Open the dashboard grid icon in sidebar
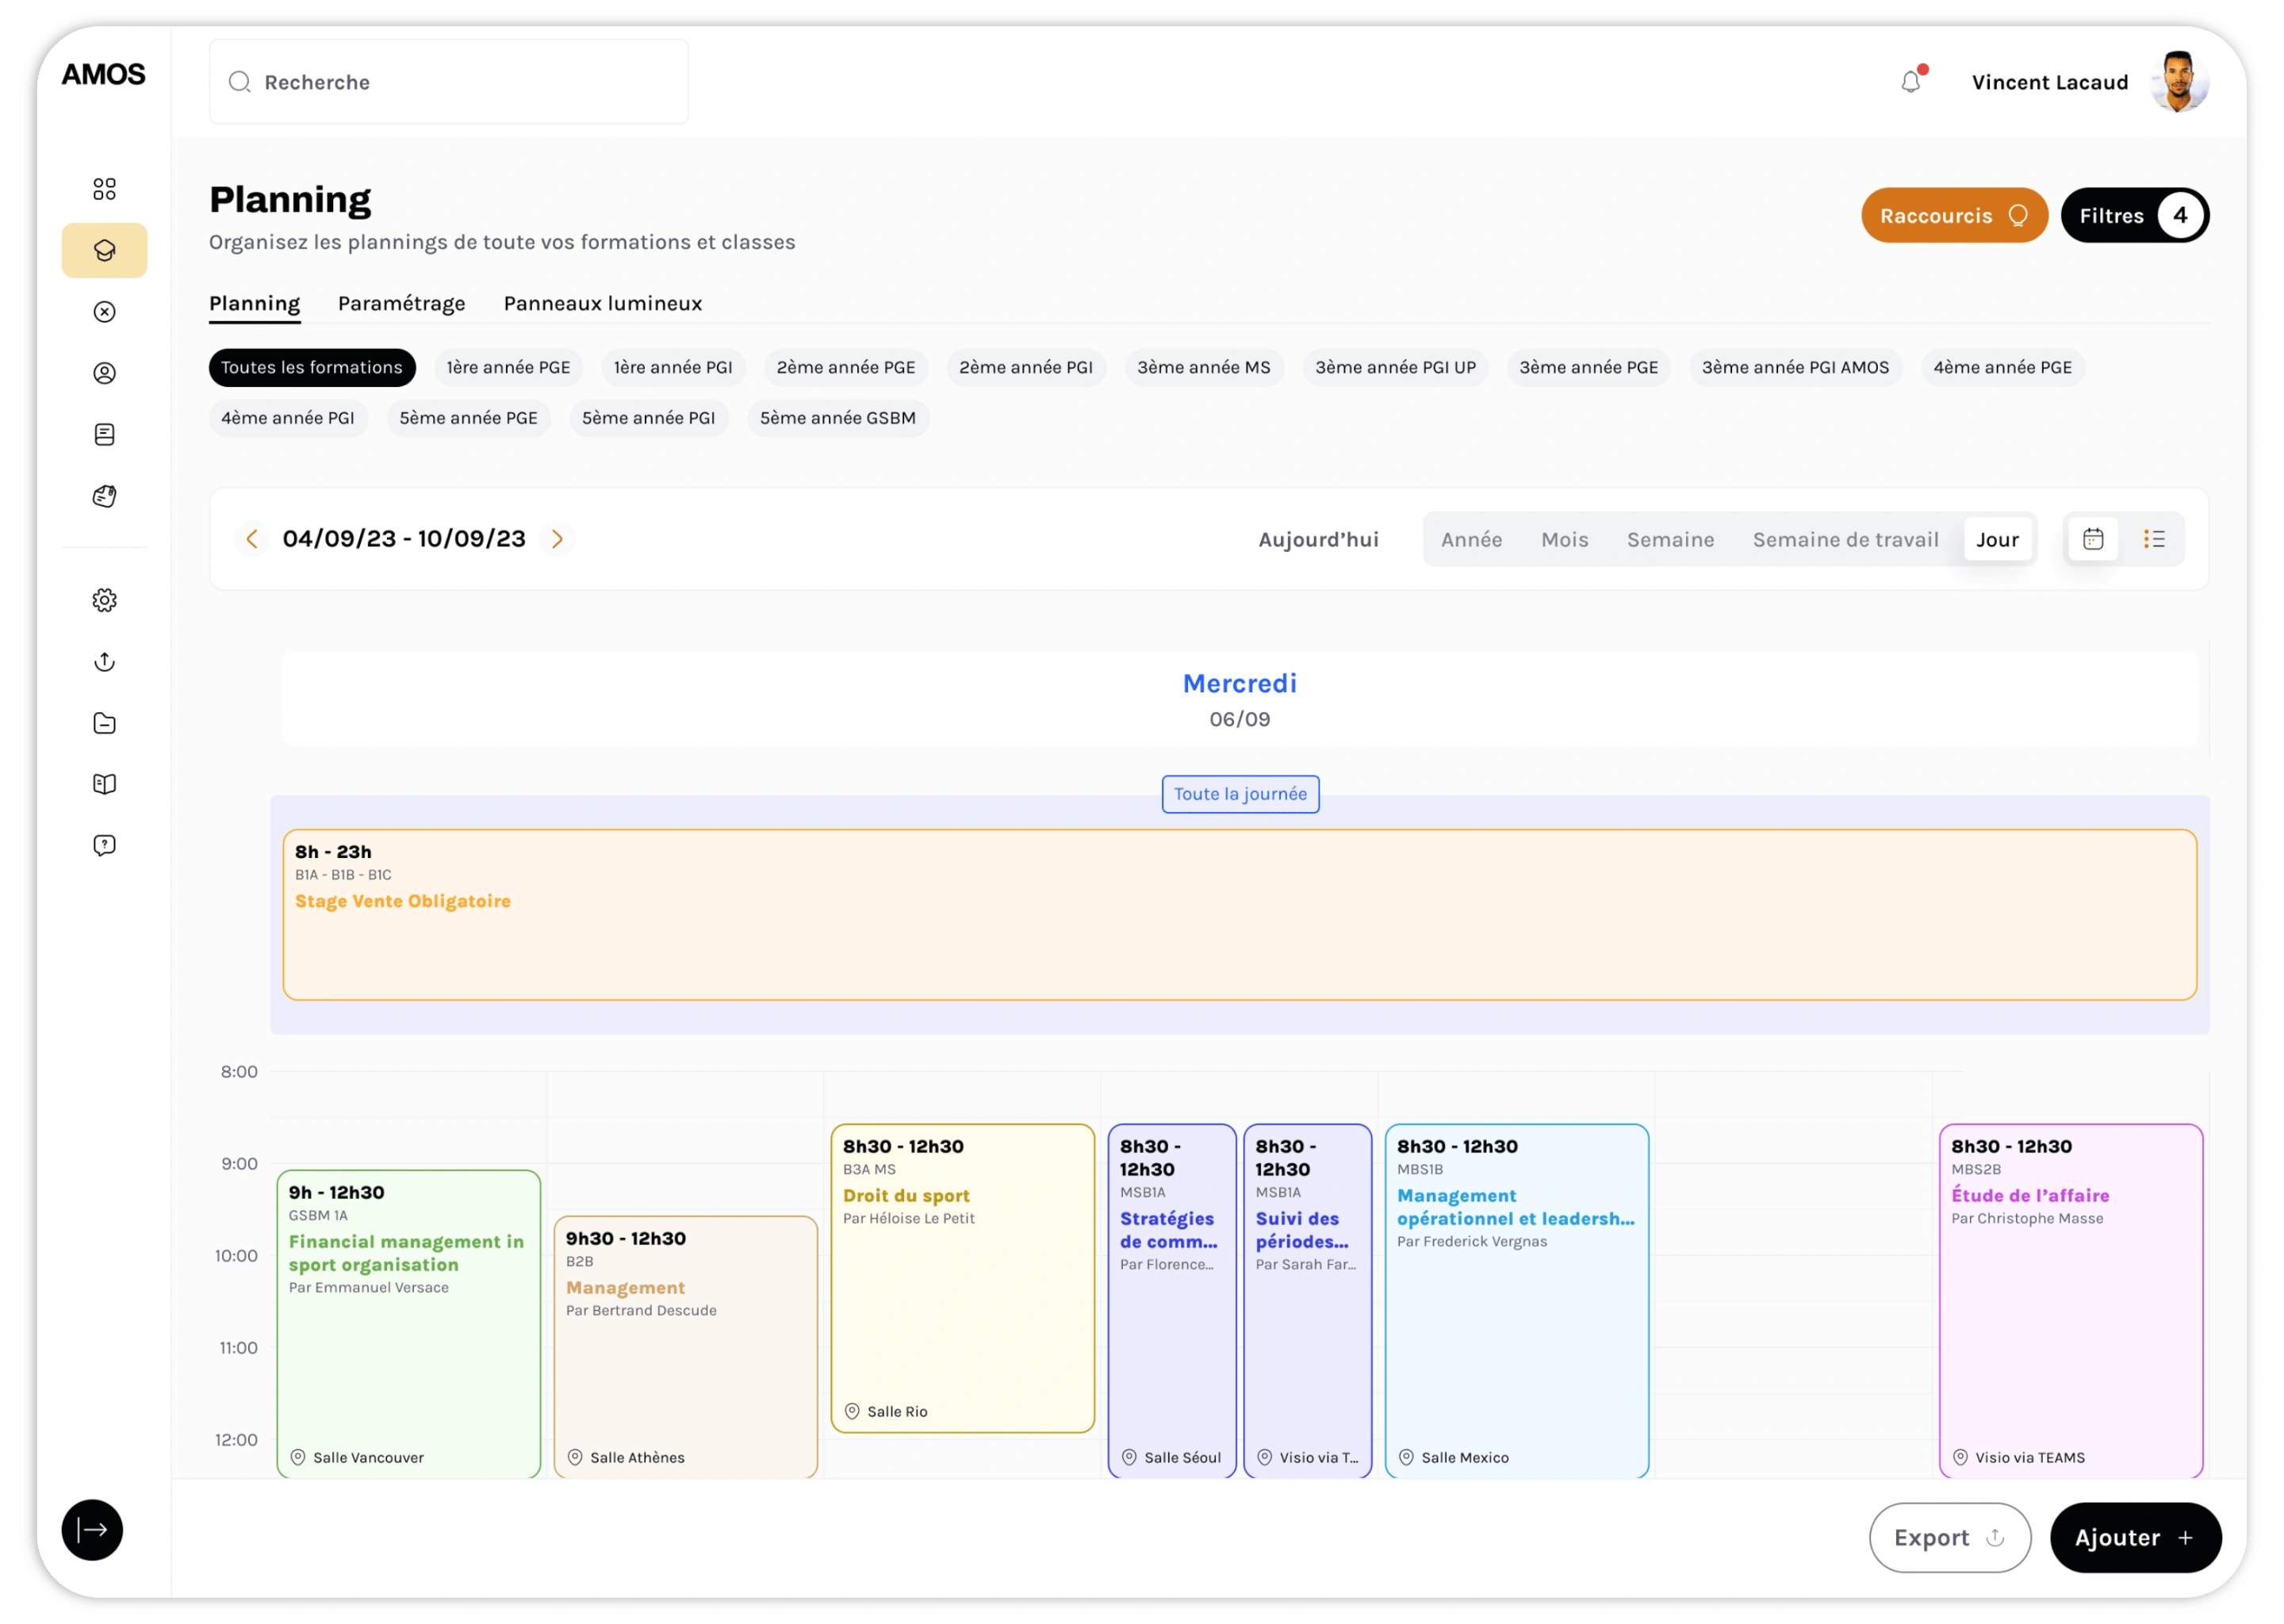This screenshot has height=1624, width=2284. point(104,189)
